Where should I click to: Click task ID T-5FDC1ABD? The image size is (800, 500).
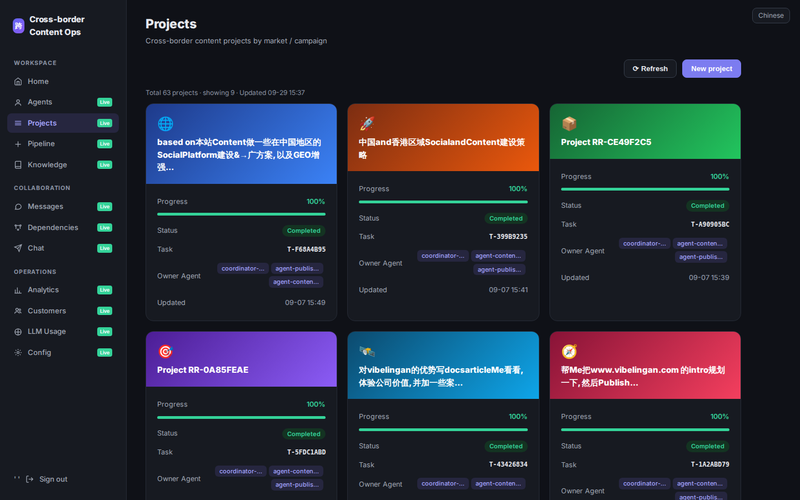(306, 452)
